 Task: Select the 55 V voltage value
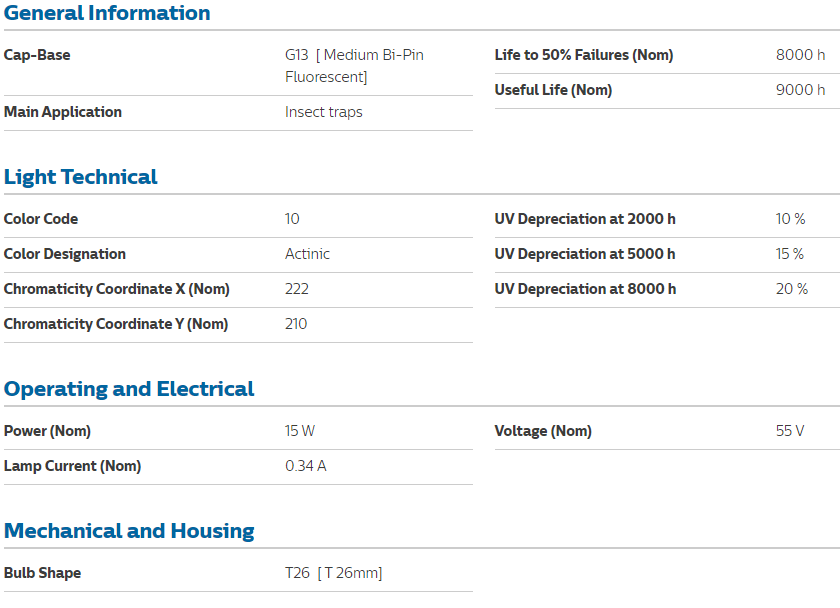click(x=789, y=431)
